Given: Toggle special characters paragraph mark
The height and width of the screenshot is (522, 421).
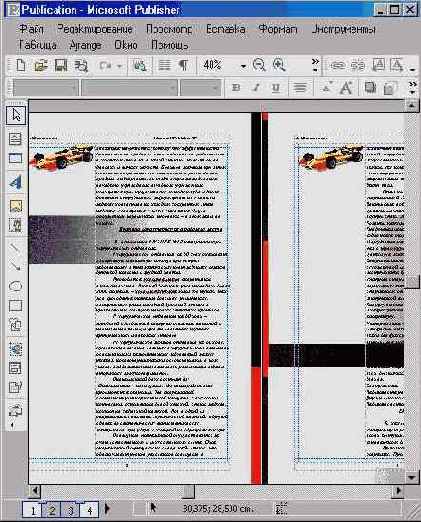Looking at the screenshot, I should pyautogui.click(x=184, y=65).
